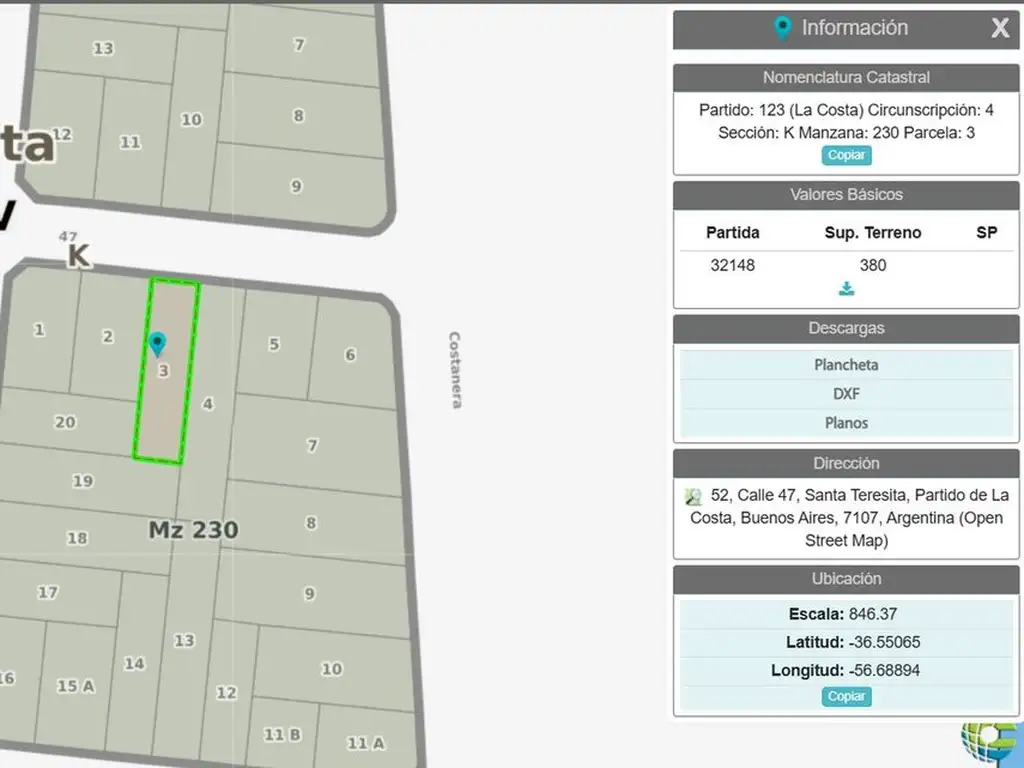Select the Mz 230 block label

click(193, 530)
